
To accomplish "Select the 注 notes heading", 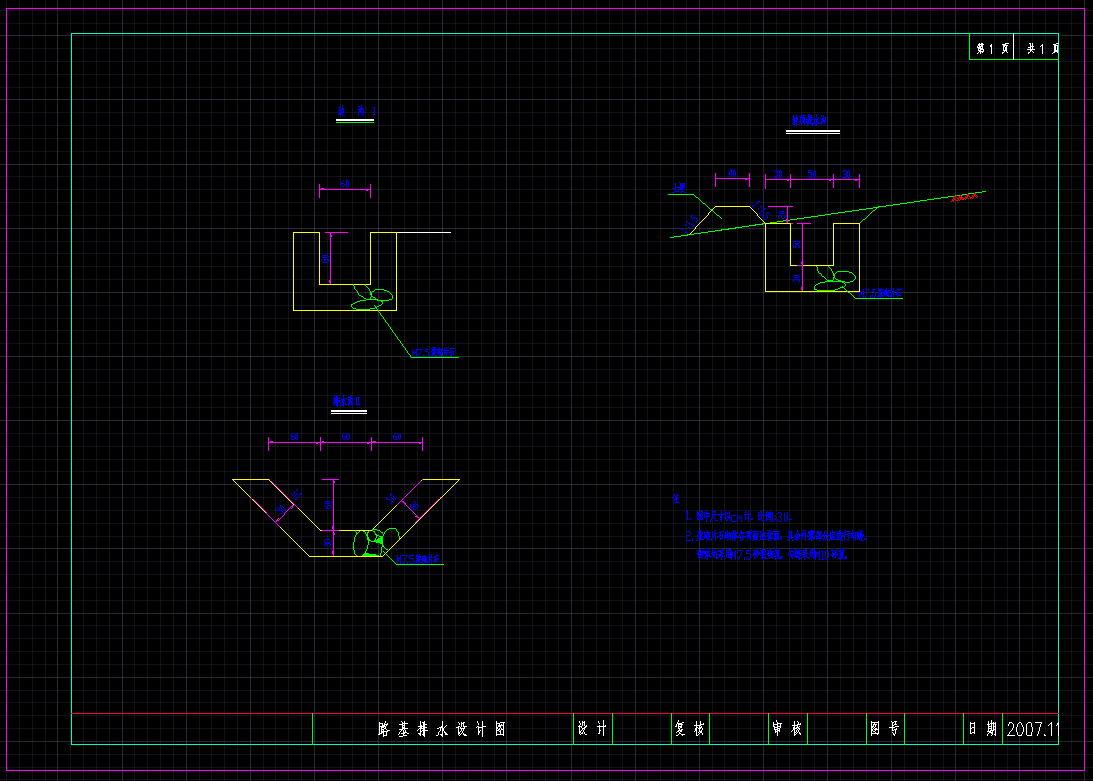I will tap(677, 498).
